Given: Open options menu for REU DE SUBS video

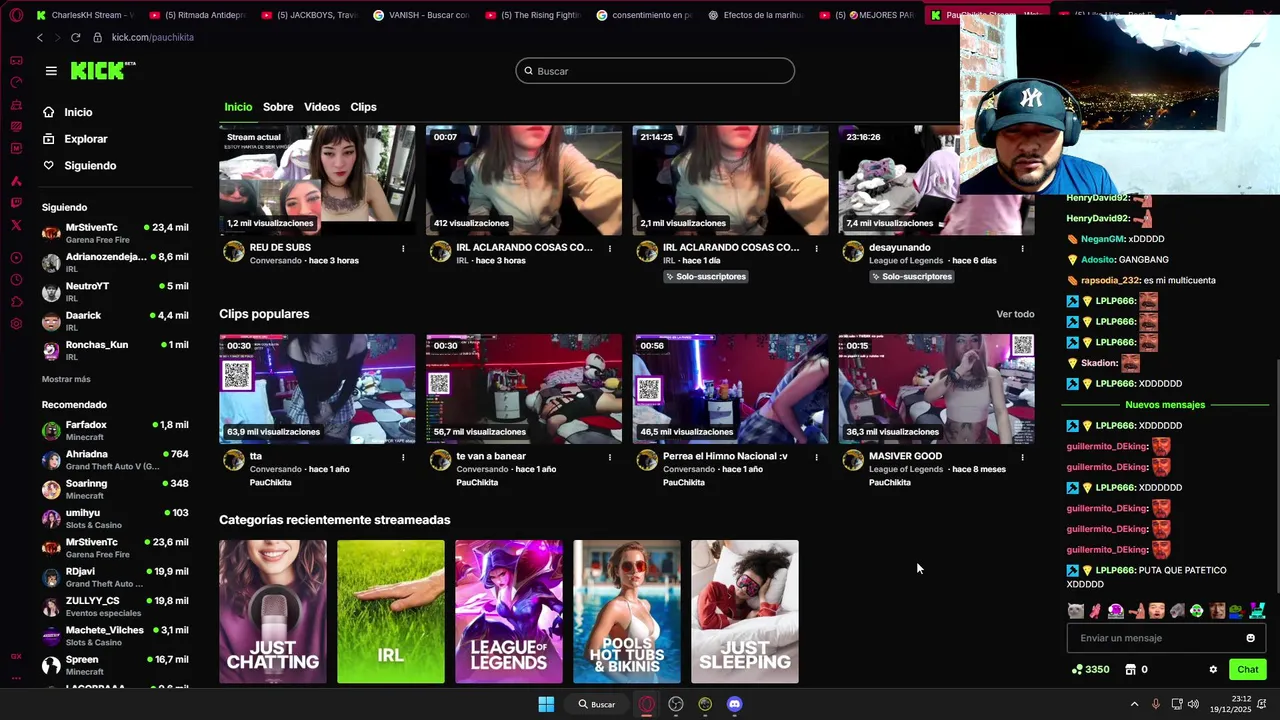Looking at the screenshot, I should [403, 248].
